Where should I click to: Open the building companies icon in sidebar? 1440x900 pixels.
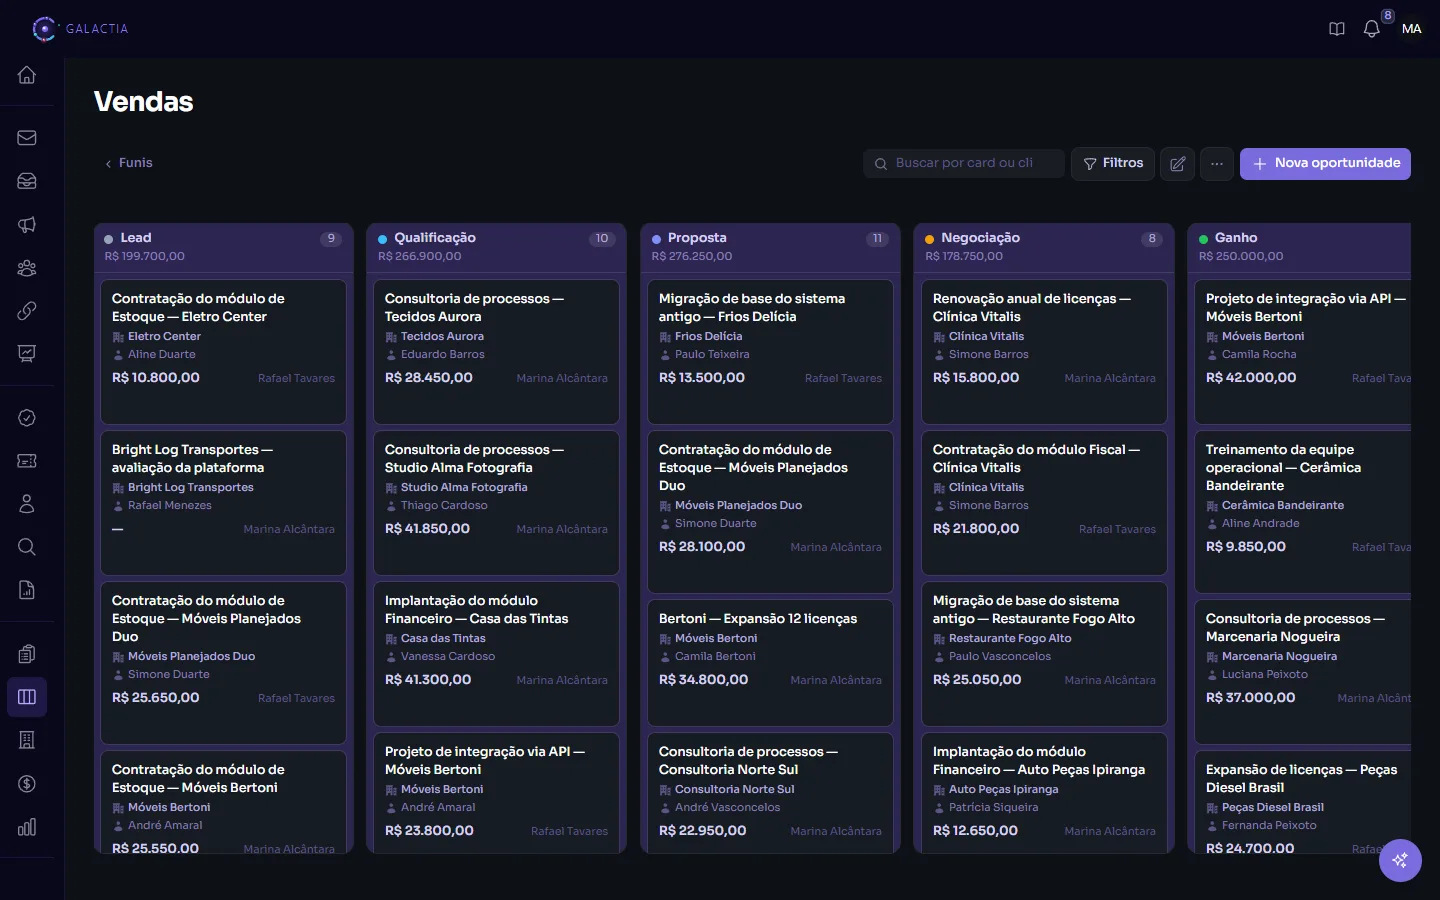27,740
